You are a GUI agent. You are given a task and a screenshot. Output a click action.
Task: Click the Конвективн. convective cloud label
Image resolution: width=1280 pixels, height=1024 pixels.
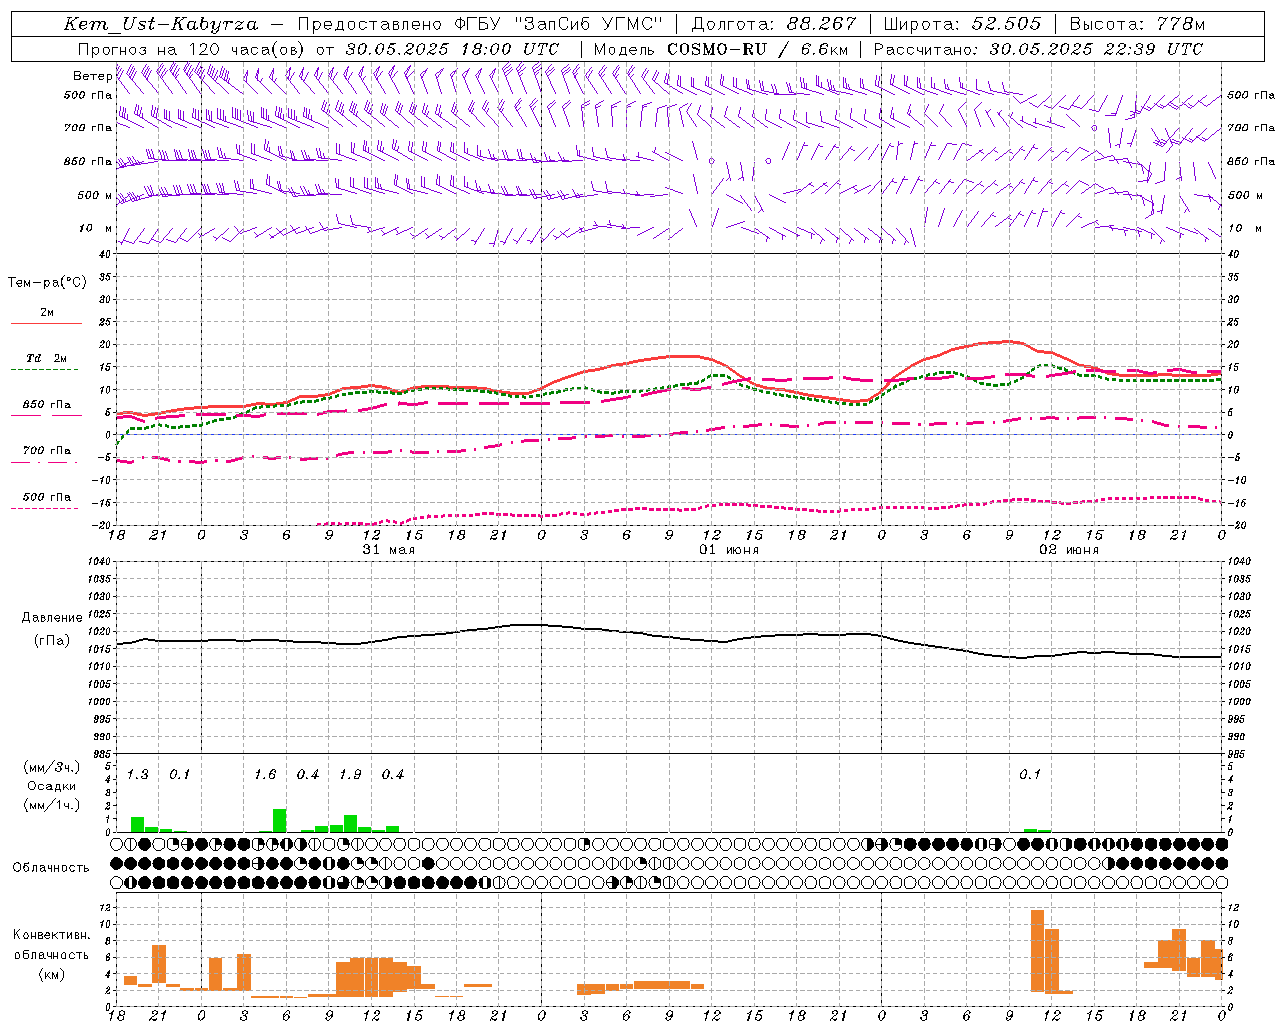coord(51,935)
